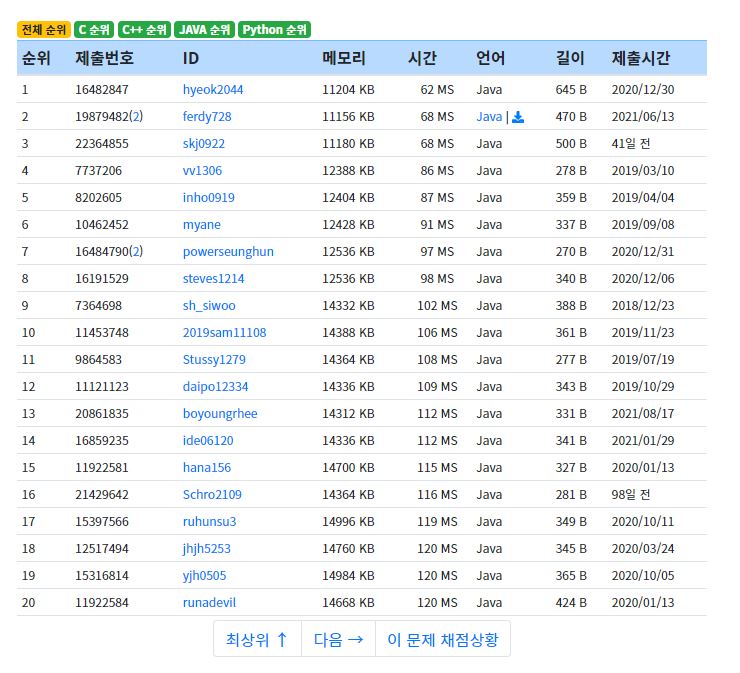Select time value 62 MS
740x673 pixels.
[437, 90]
